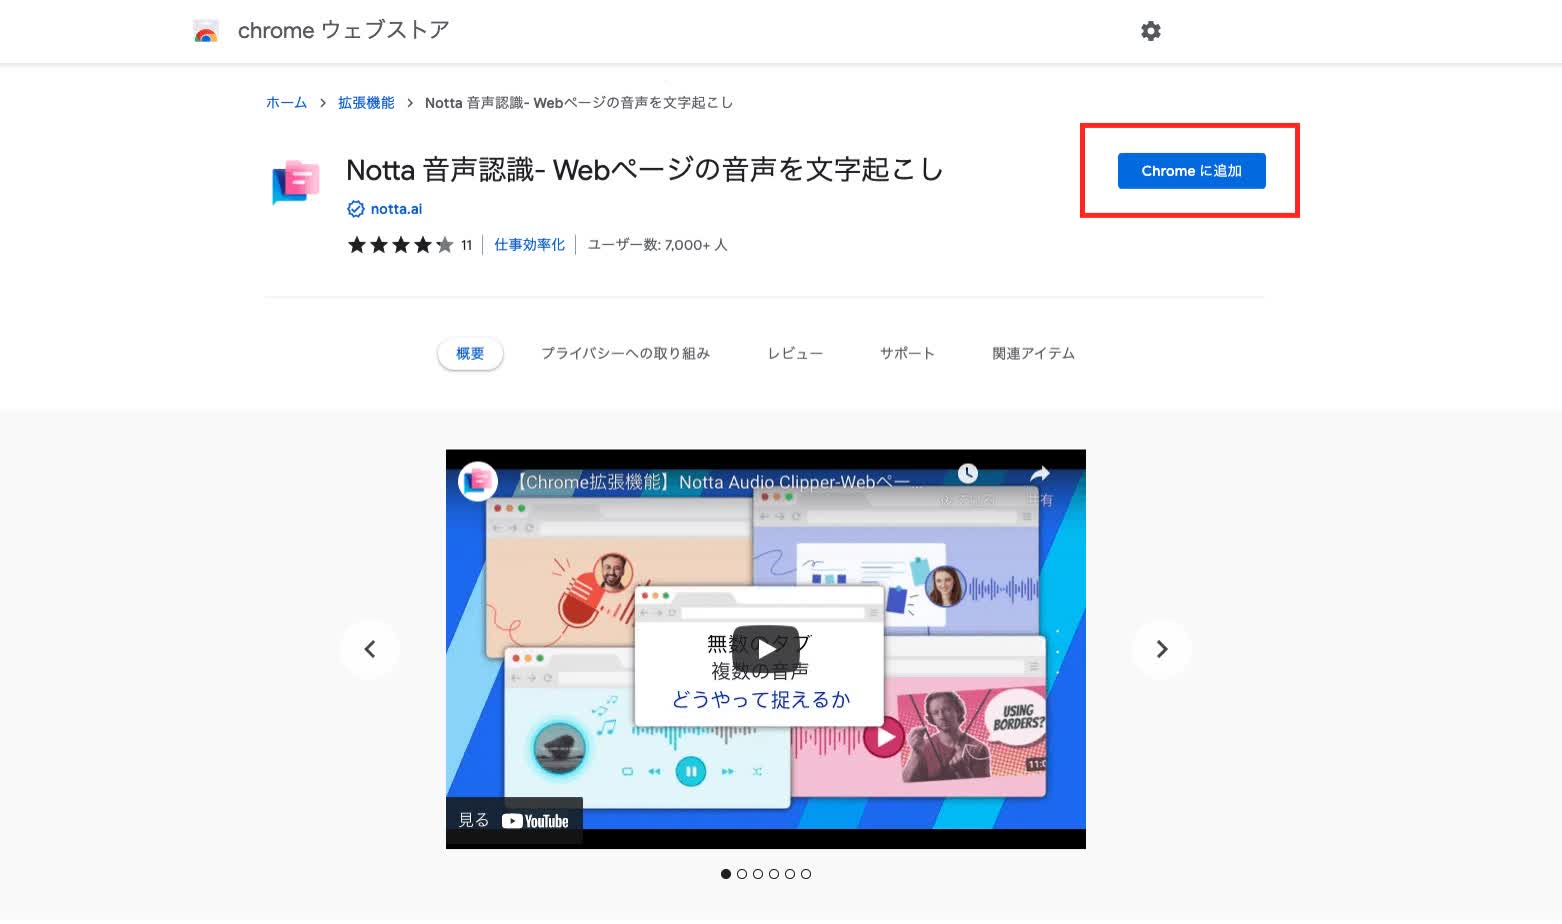Click the rating count 11
1562x924 pixels.
466,245
